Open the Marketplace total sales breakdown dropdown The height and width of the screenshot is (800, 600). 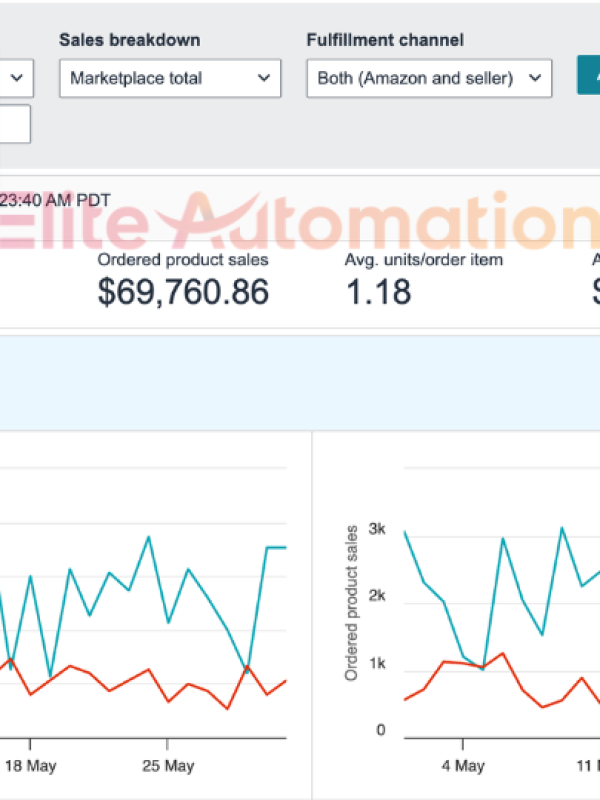(170, 78)
